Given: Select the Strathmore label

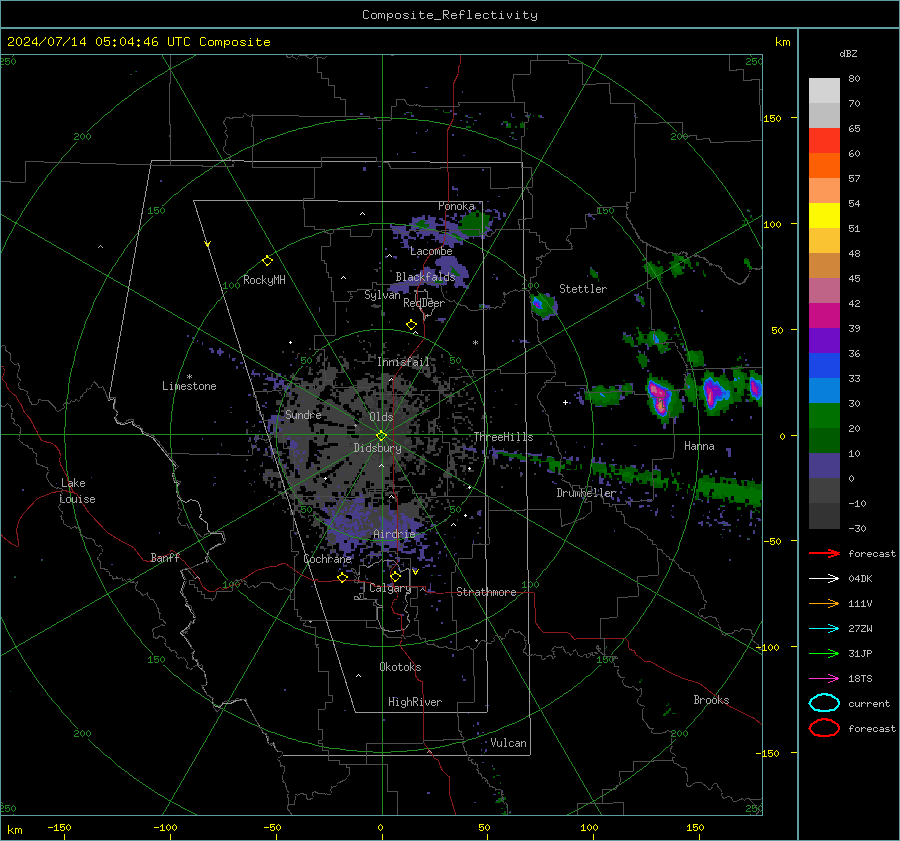Looking at the screenshot, I should (486, 592).
